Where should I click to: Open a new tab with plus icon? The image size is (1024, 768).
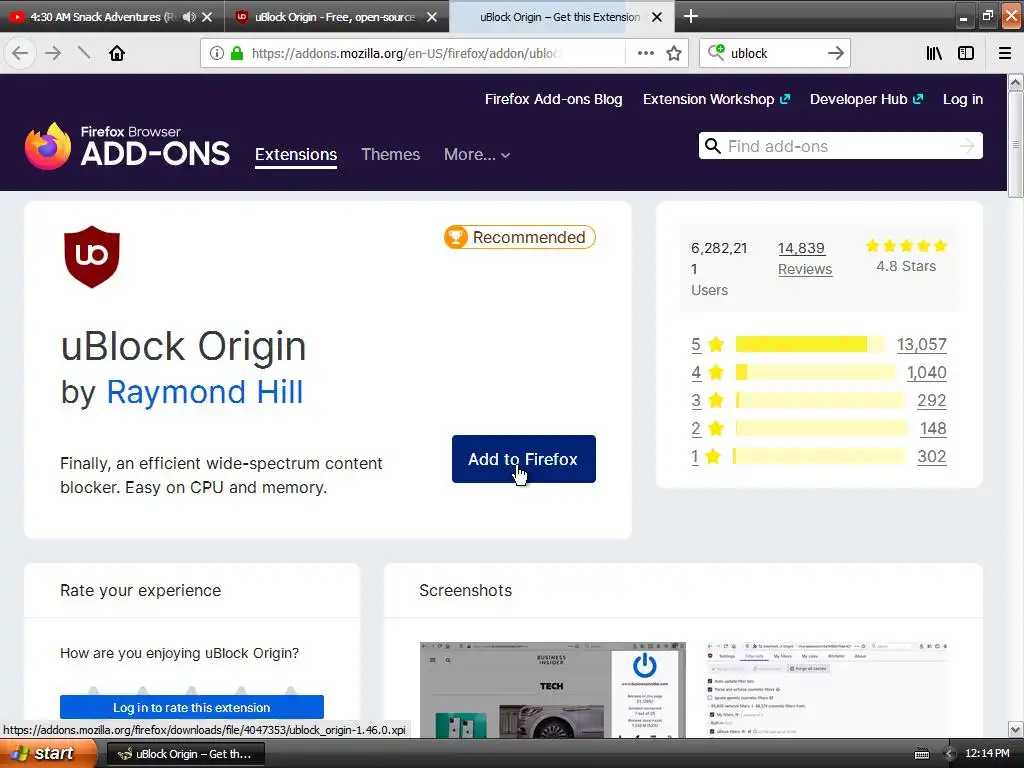tap(690, 16)
